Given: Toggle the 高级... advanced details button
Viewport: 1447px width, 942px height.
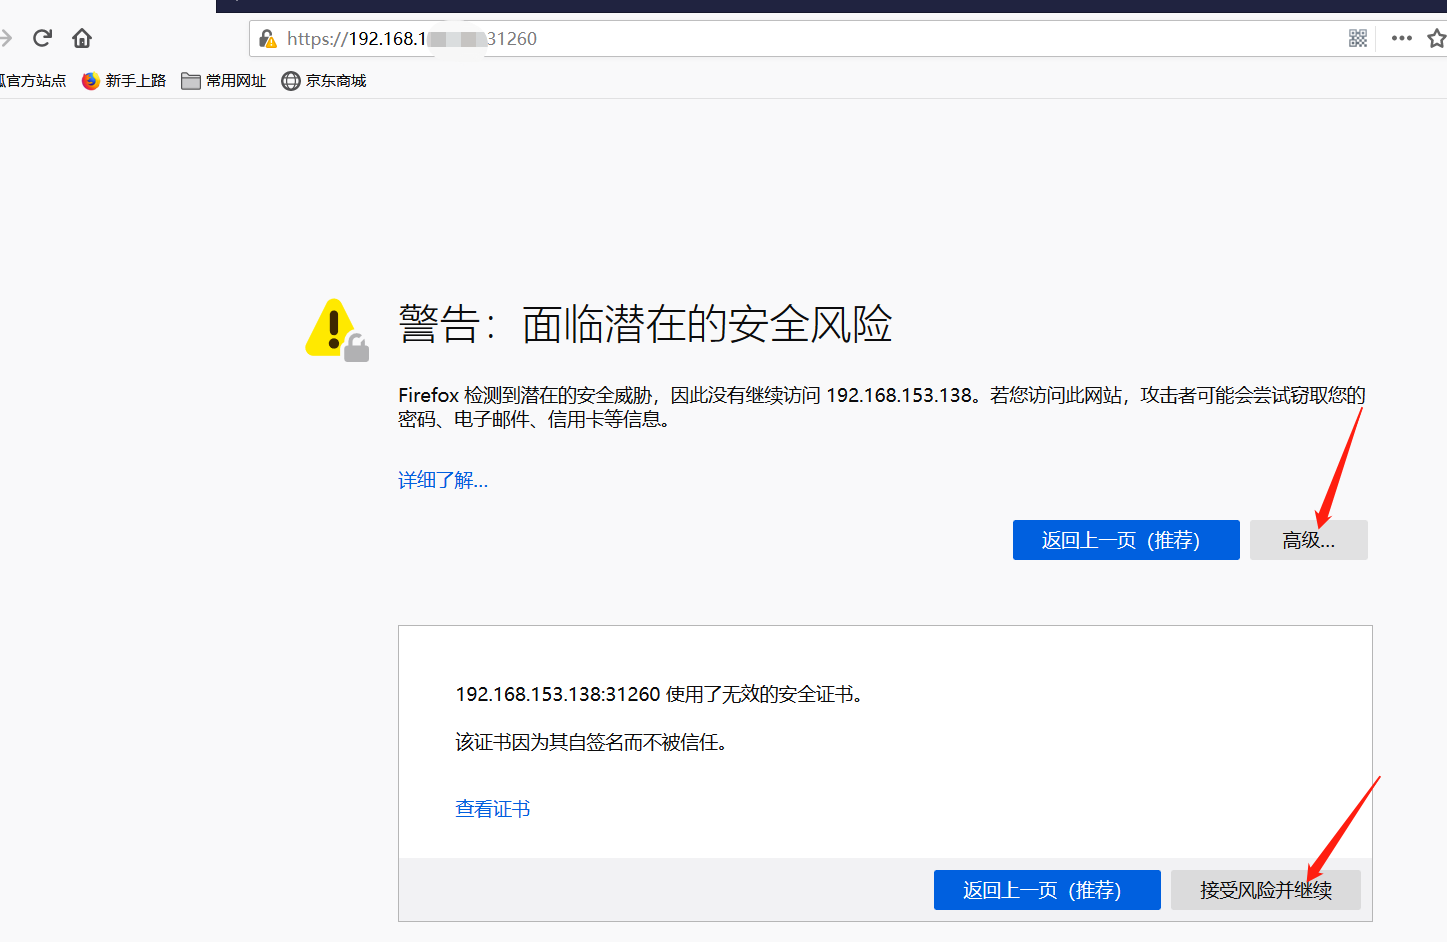Looking at the screenshot, I should pyautogui.click(x=1309, y=540).
